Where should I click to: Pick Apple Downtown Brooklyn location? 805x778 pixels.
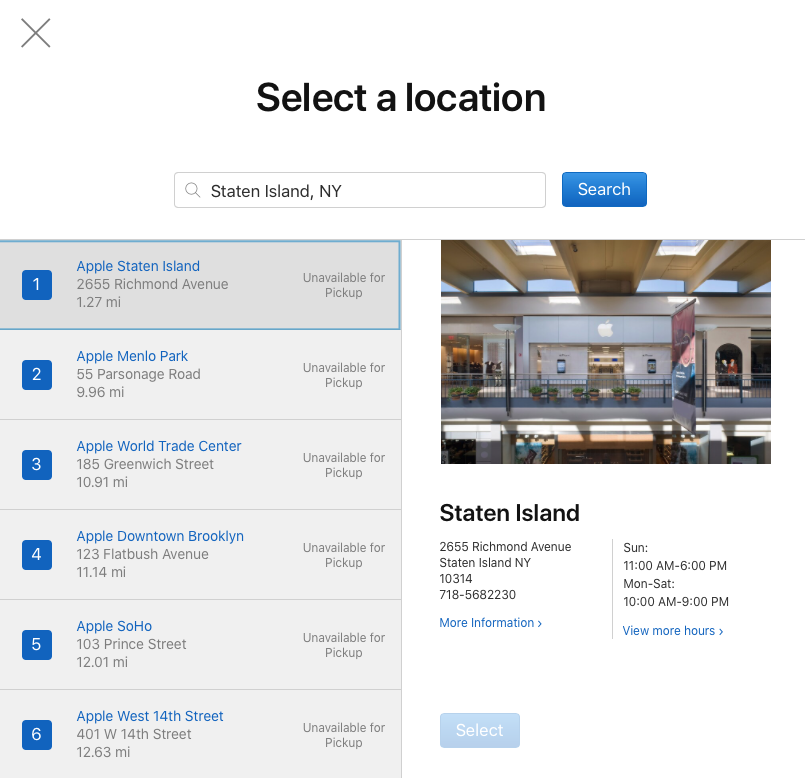click(x=160, y=536)
